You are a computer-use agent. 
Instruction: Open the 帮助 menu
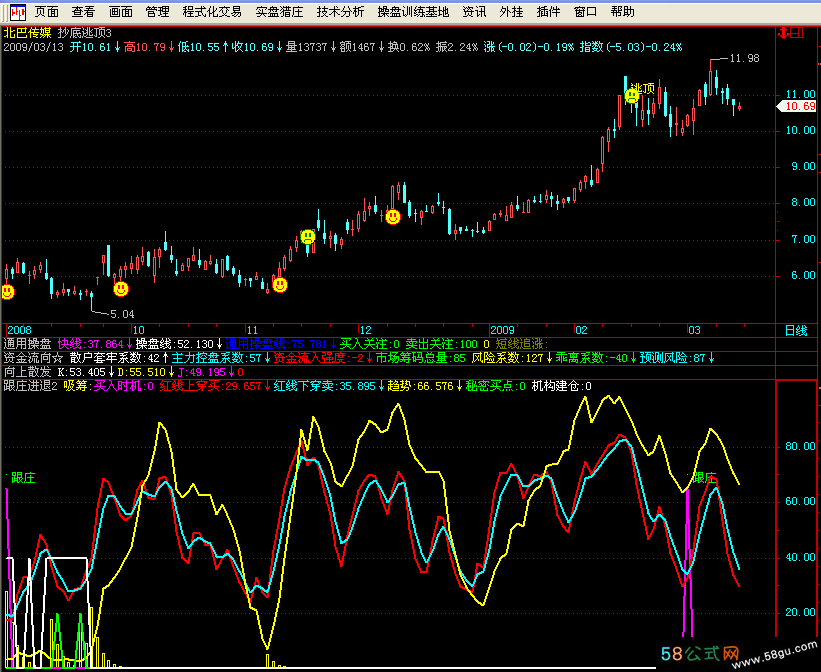pyautogui.click(x=622, y=12)
